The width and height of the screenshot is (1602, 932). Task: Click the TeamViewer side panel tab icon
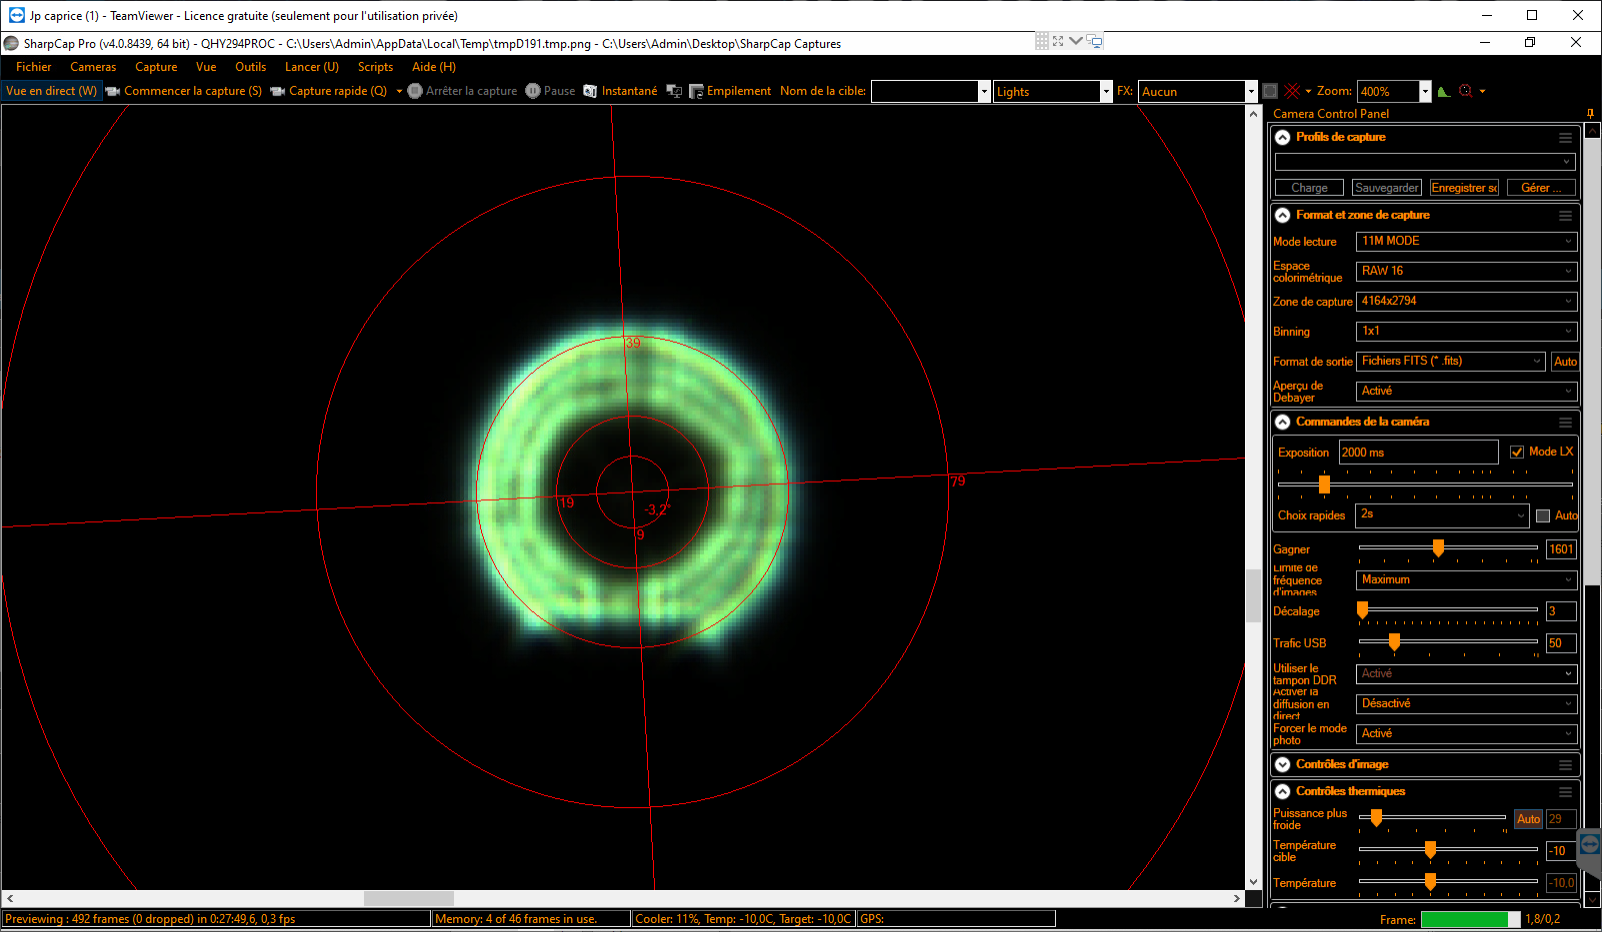click(x=1590, y=845)
